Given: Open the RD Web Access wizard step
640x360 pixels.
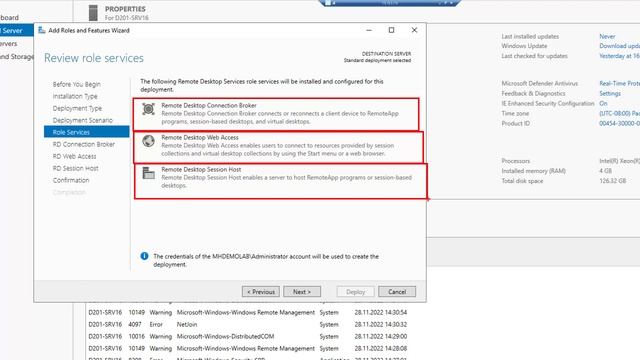Looking at the screenshot, I should 74,156.
